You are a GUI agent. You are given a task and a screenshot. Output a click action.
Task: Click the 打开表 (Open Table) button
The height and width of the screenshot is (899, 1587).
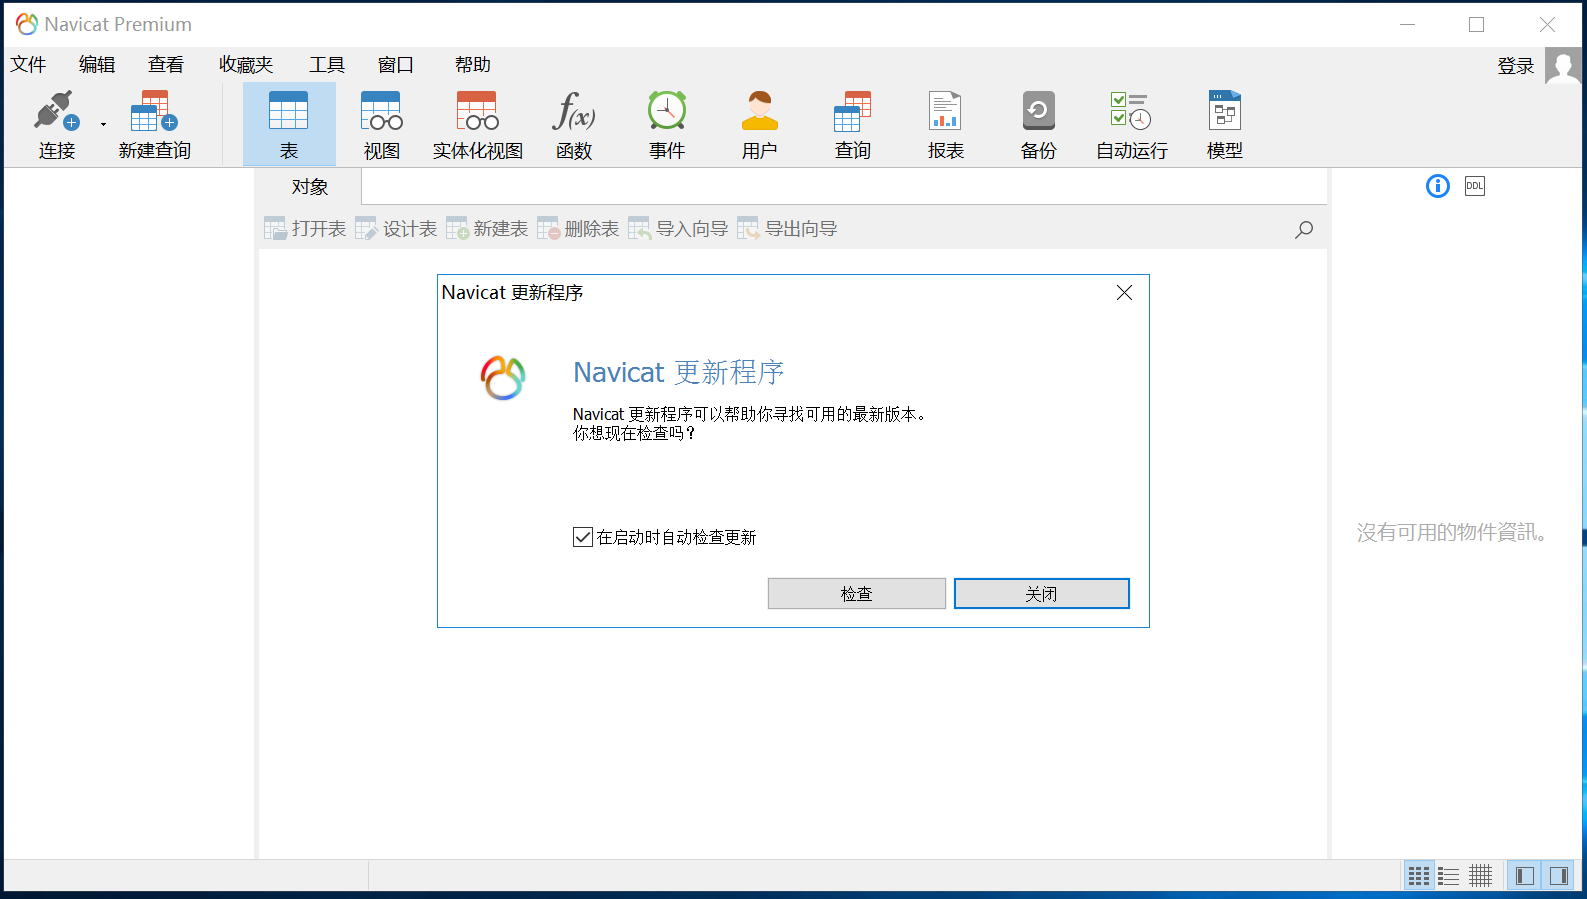point(305,229)
